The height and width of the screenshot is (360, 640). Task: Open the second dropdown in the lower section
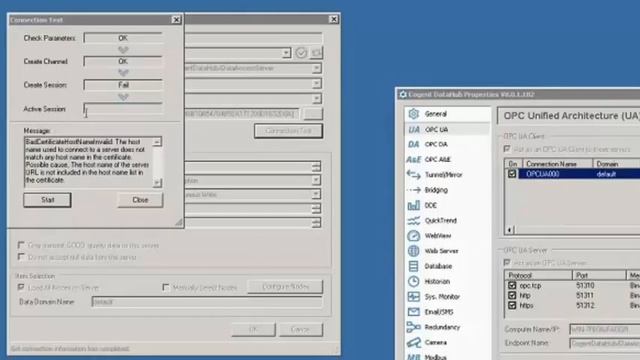[x=316, y=180]
